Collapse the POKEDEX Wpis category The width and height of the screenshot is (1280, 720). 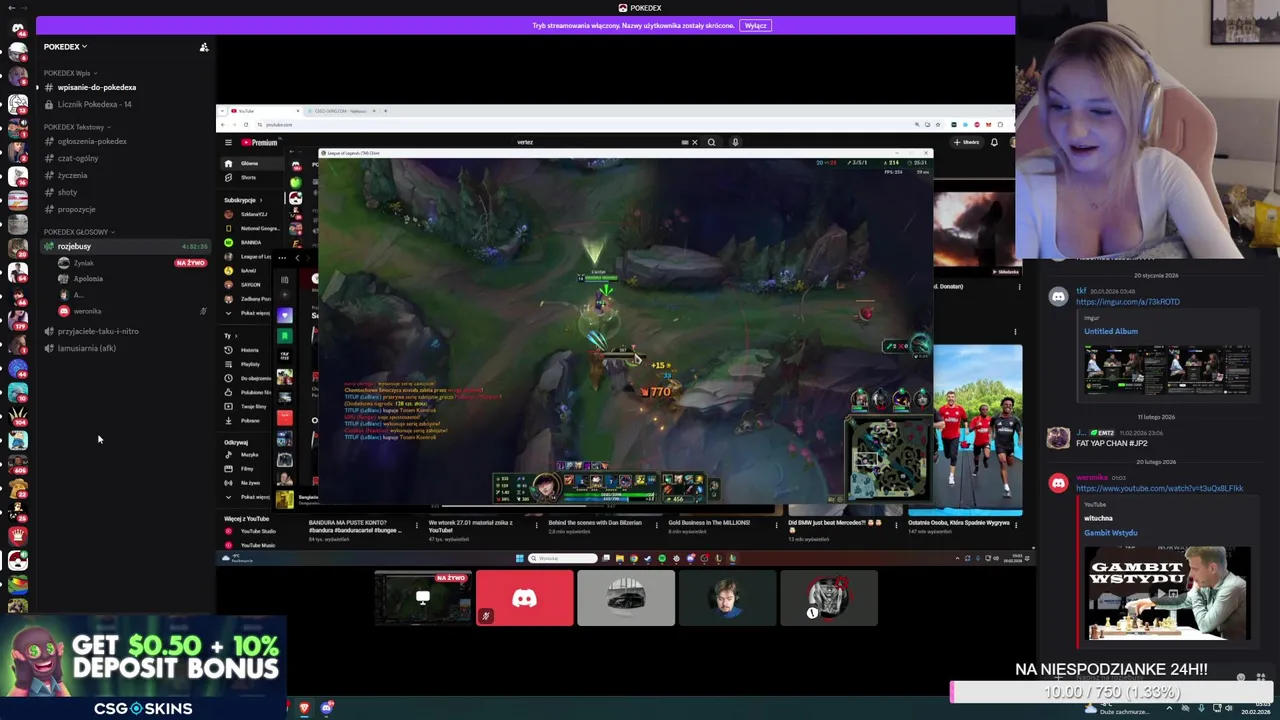click(69, 73)
